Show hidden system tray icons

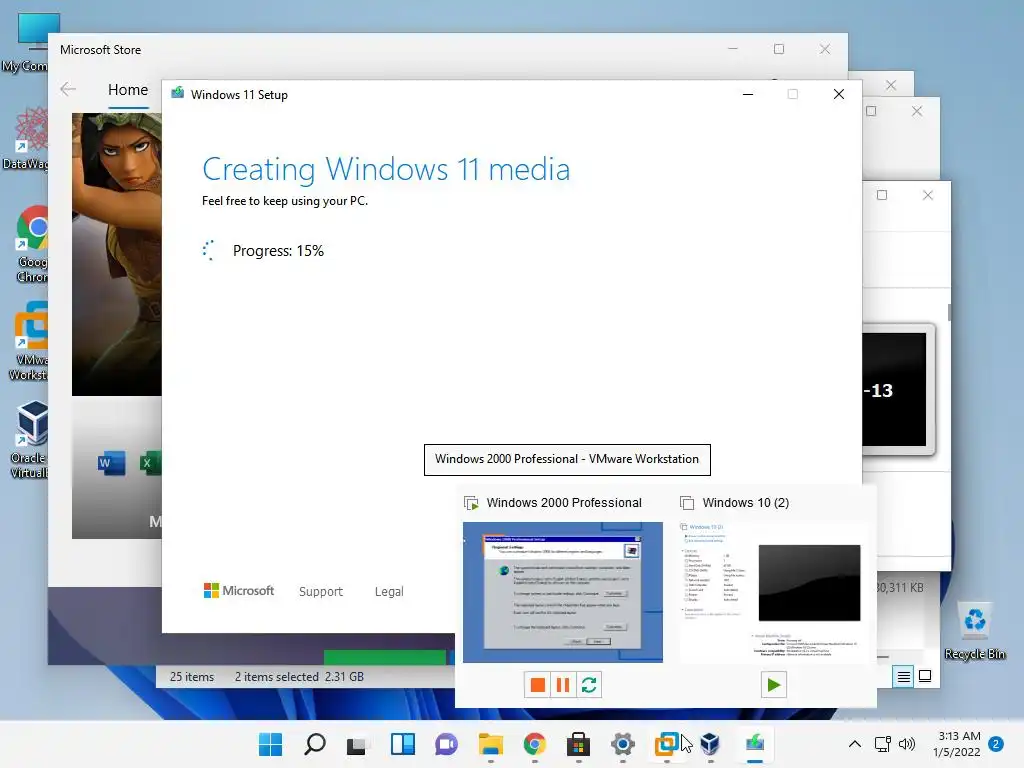pos(854,744)
